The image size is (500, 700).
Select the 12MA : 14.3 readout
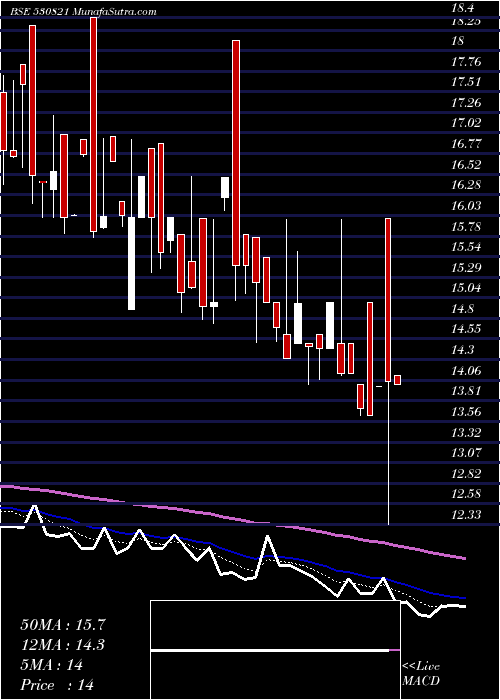pyautogui.click(x=63, y=645)
